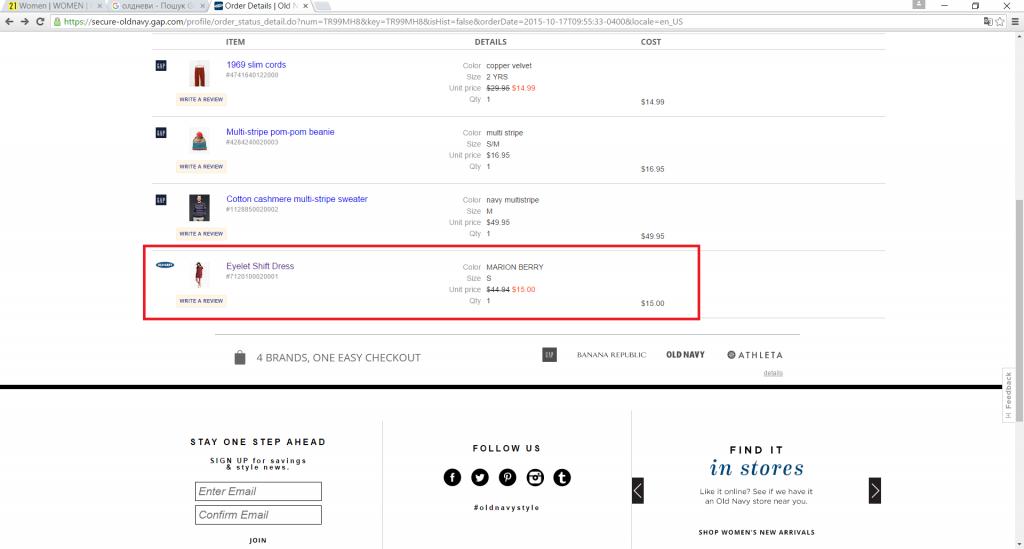Write a review for Eyelet Shift Dress
Screen dimensions: 1024x549
(201, 301)
